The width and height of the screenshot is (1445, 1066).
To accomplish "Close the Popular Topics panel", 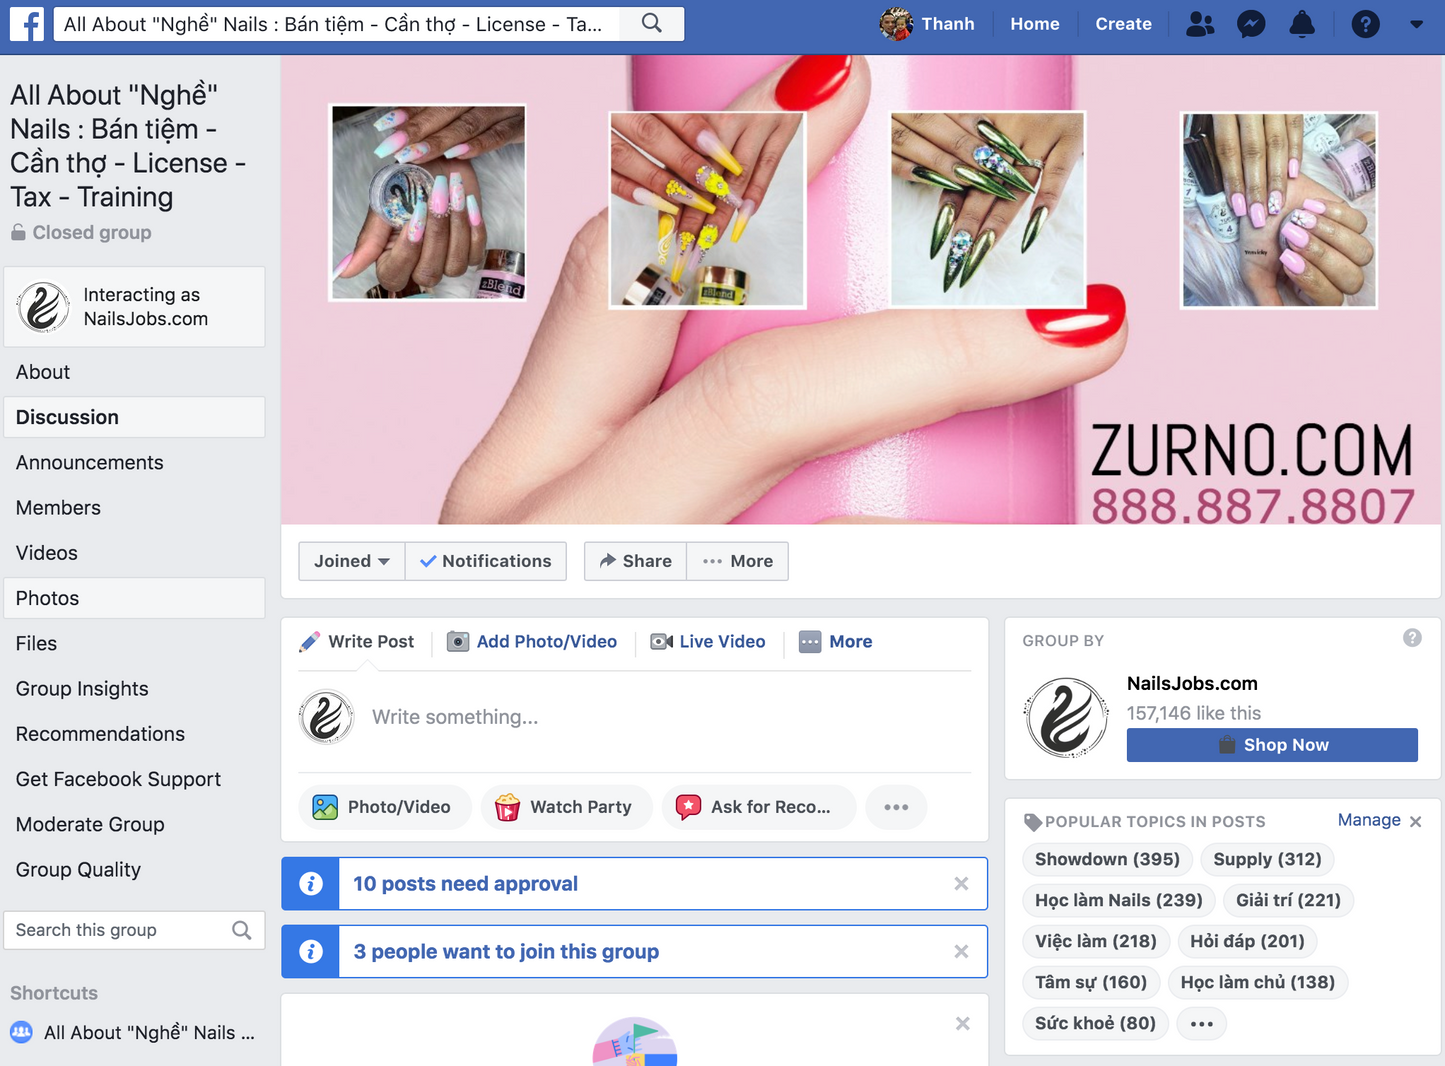I will click(1416, 821).
